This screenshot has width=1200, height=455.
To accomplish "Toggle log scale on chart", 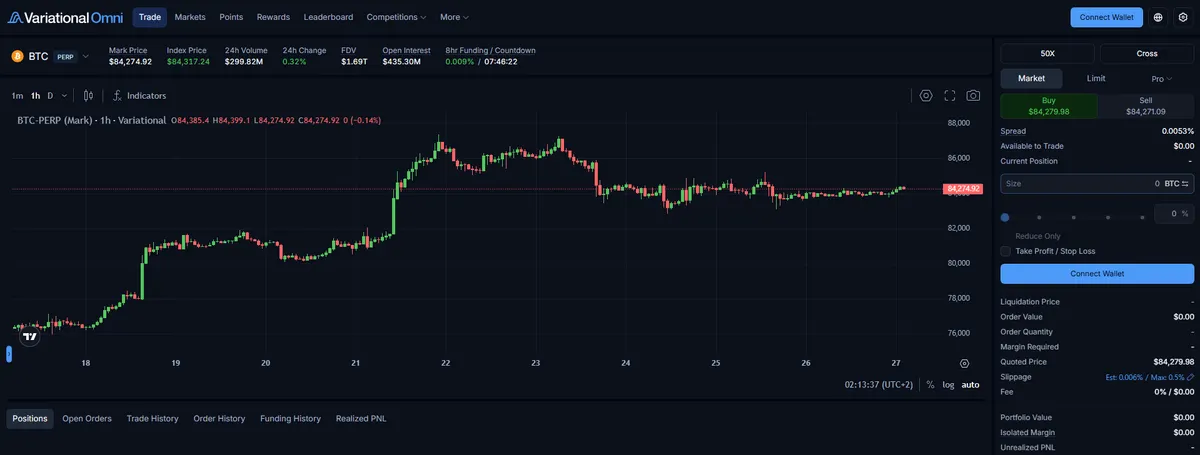I will point(948,384).
